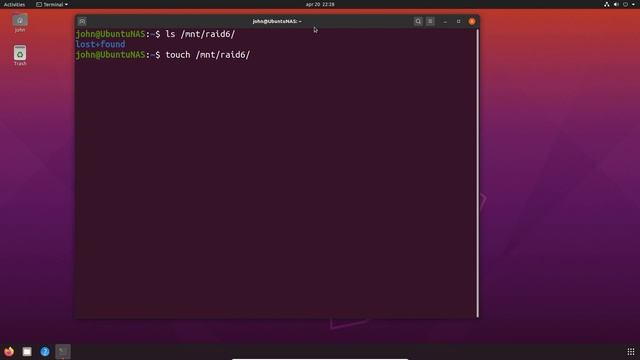Expand the Terminal app menu in top bar
Screen dimensions: 640x360
(x=52, y=4)
